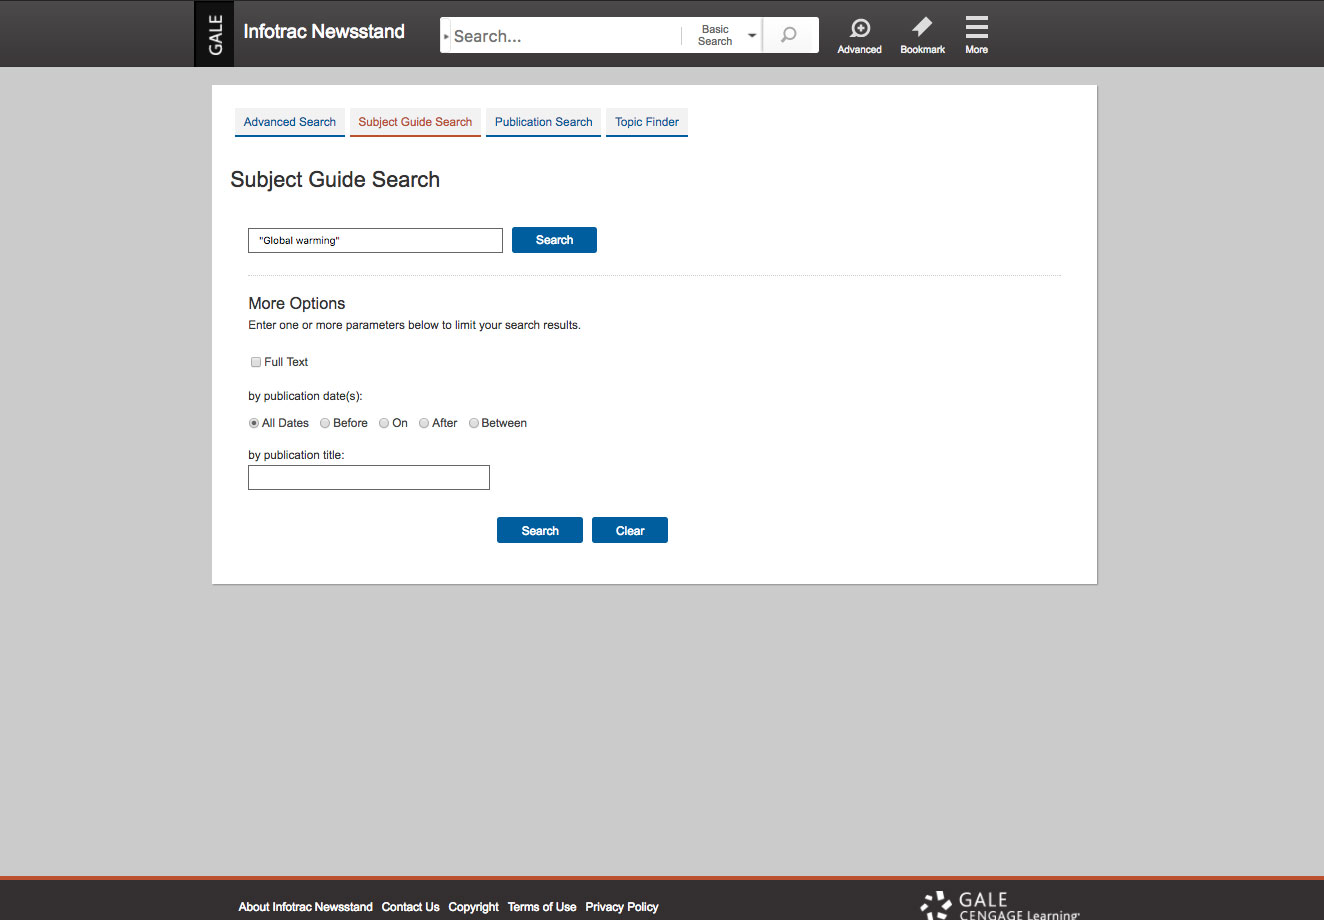Click Copyright footer link

pos(473,907)
